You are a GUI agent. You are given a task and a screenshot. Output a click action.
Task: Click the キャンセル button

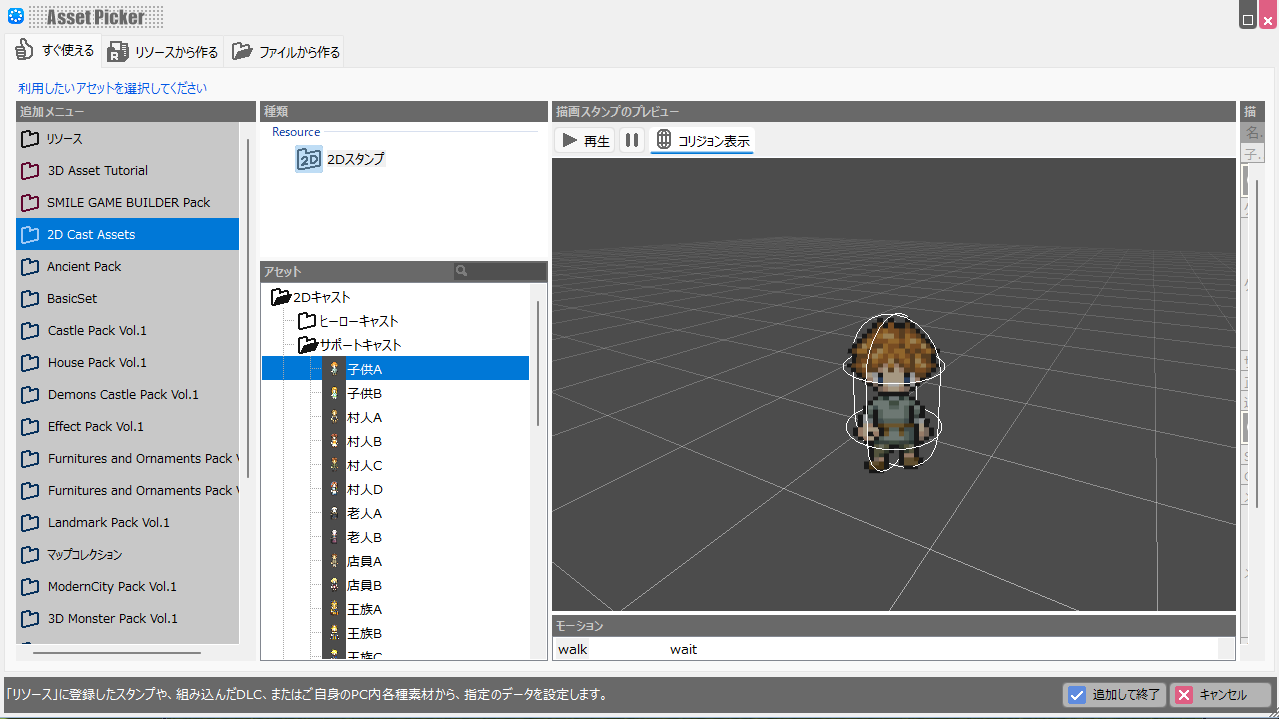(1220, 695)
